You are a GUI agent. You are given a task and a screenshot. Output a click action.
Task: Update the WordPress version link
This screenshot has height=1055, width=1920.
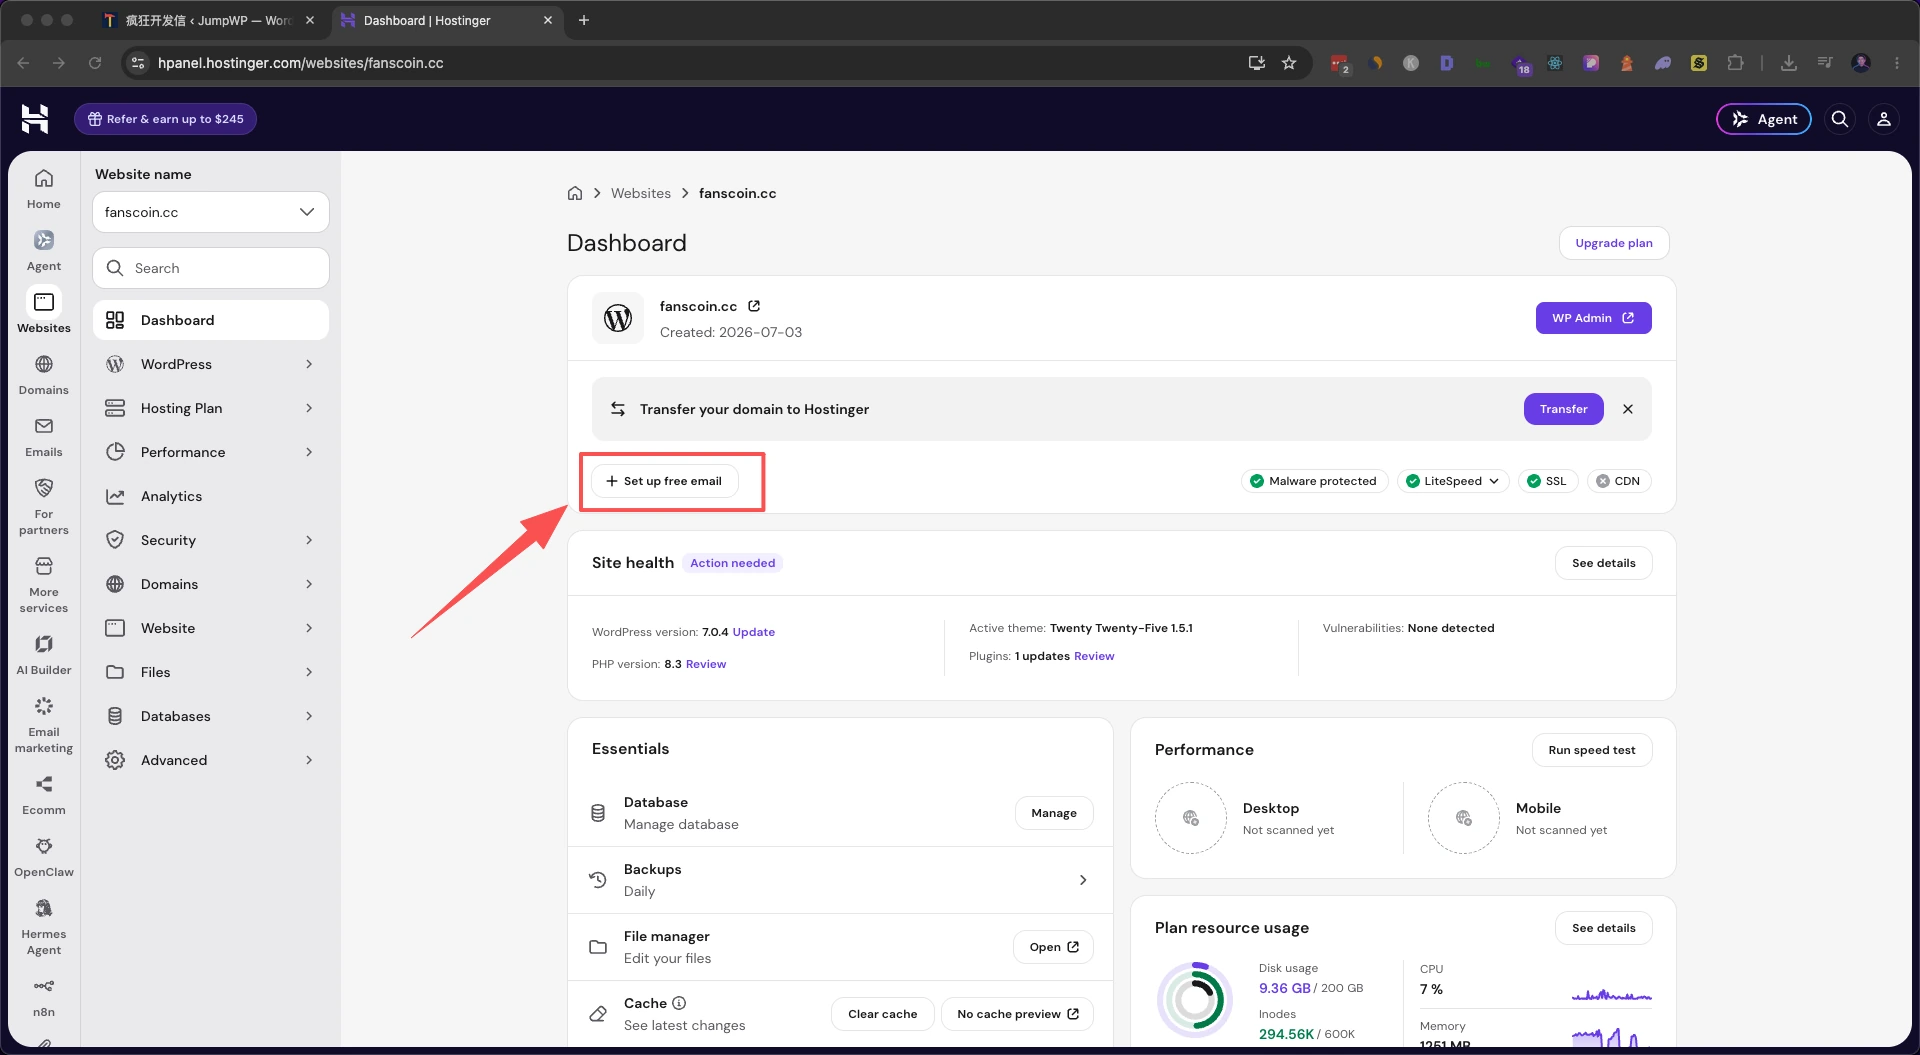753,632
